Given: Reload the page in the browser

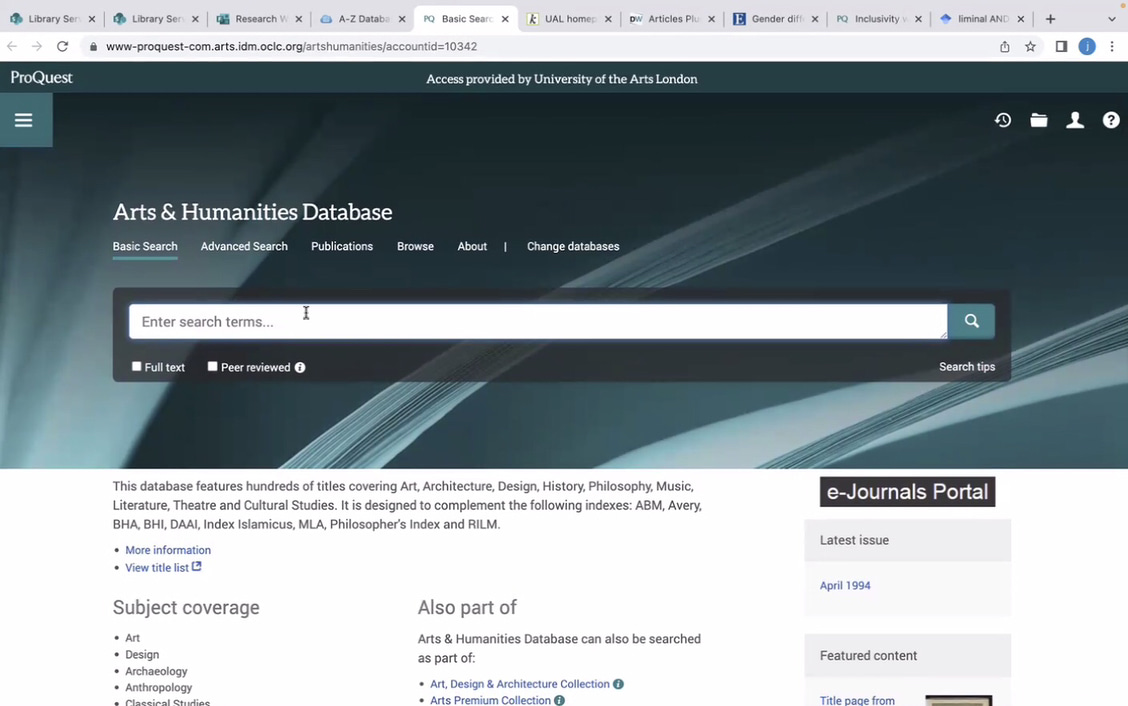Looking at the screenshot, I should [x=62, y=46].
